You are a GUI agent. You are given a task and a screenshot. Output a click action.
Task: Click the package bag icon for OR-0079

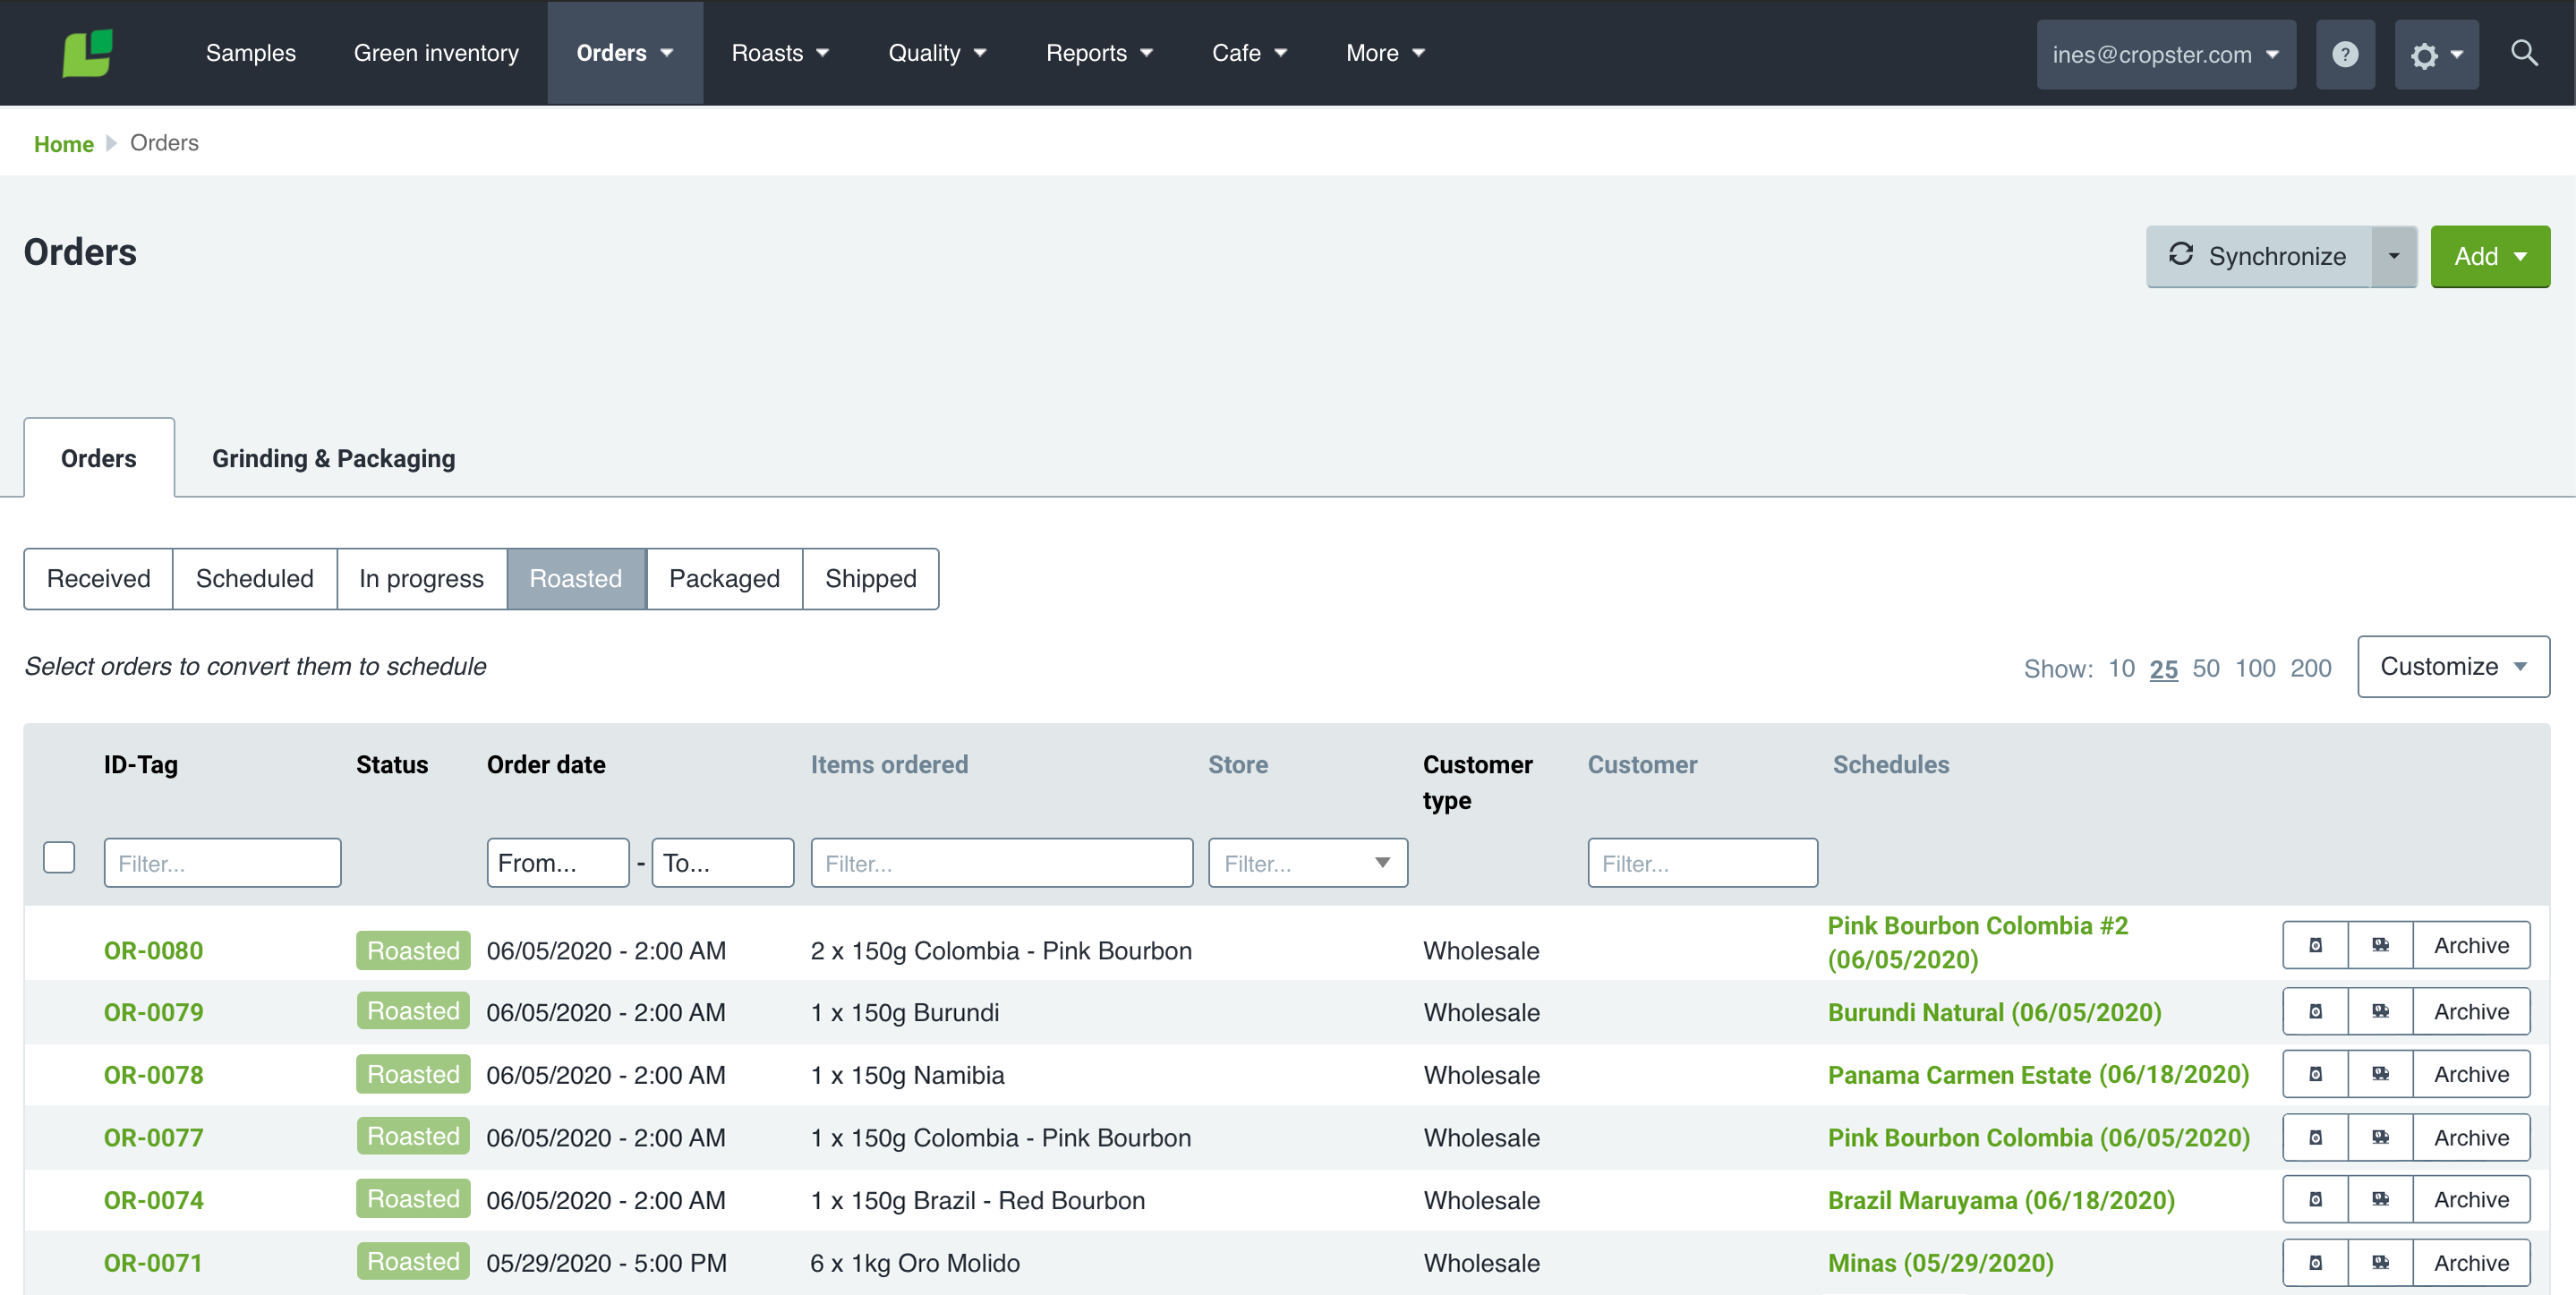2315,1011
